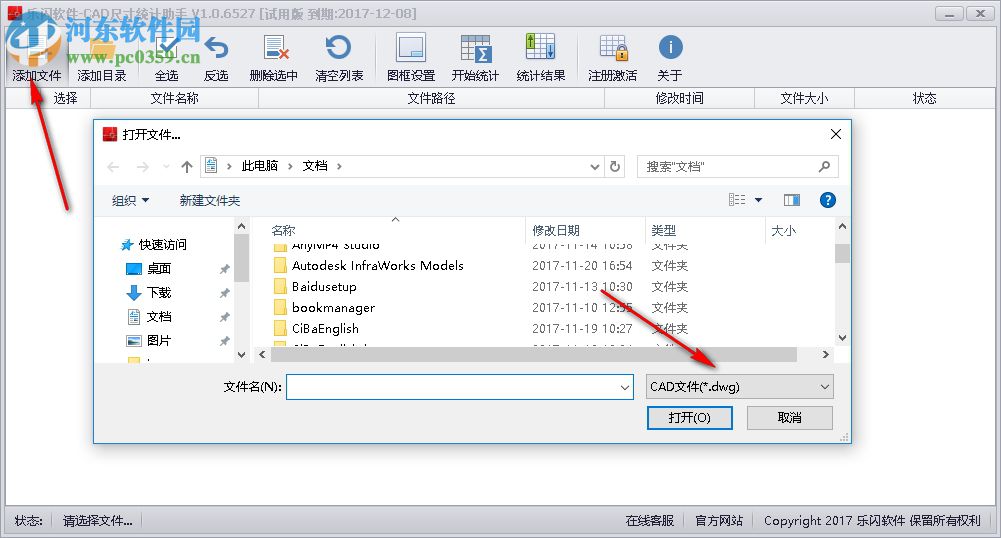Close the 打开文件 dialog
Image resolution: width=1001 pixels, height=538 pixels.
click(836, 134)
